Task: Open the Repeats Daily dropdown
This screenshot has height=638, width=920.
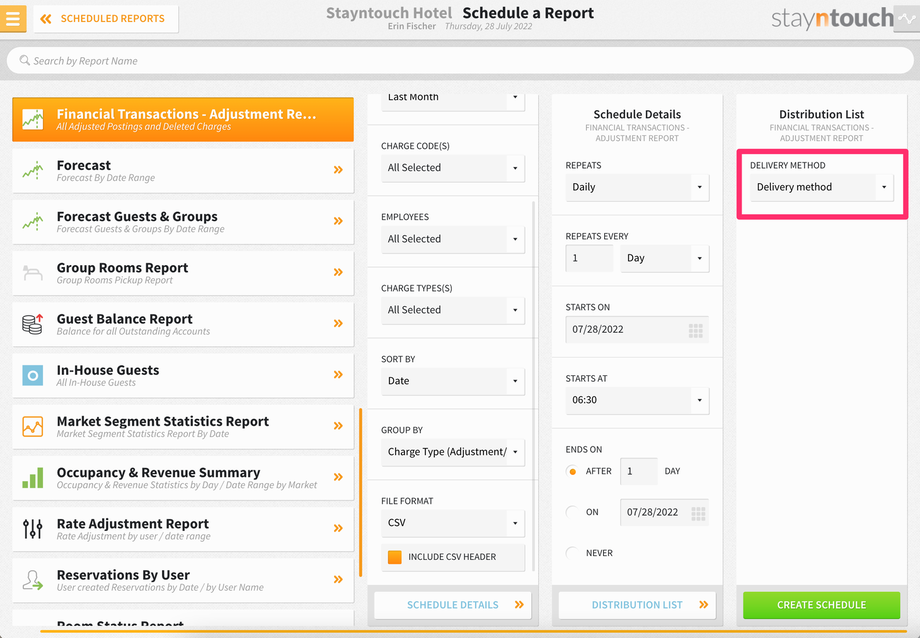Action: coord(637,187)
